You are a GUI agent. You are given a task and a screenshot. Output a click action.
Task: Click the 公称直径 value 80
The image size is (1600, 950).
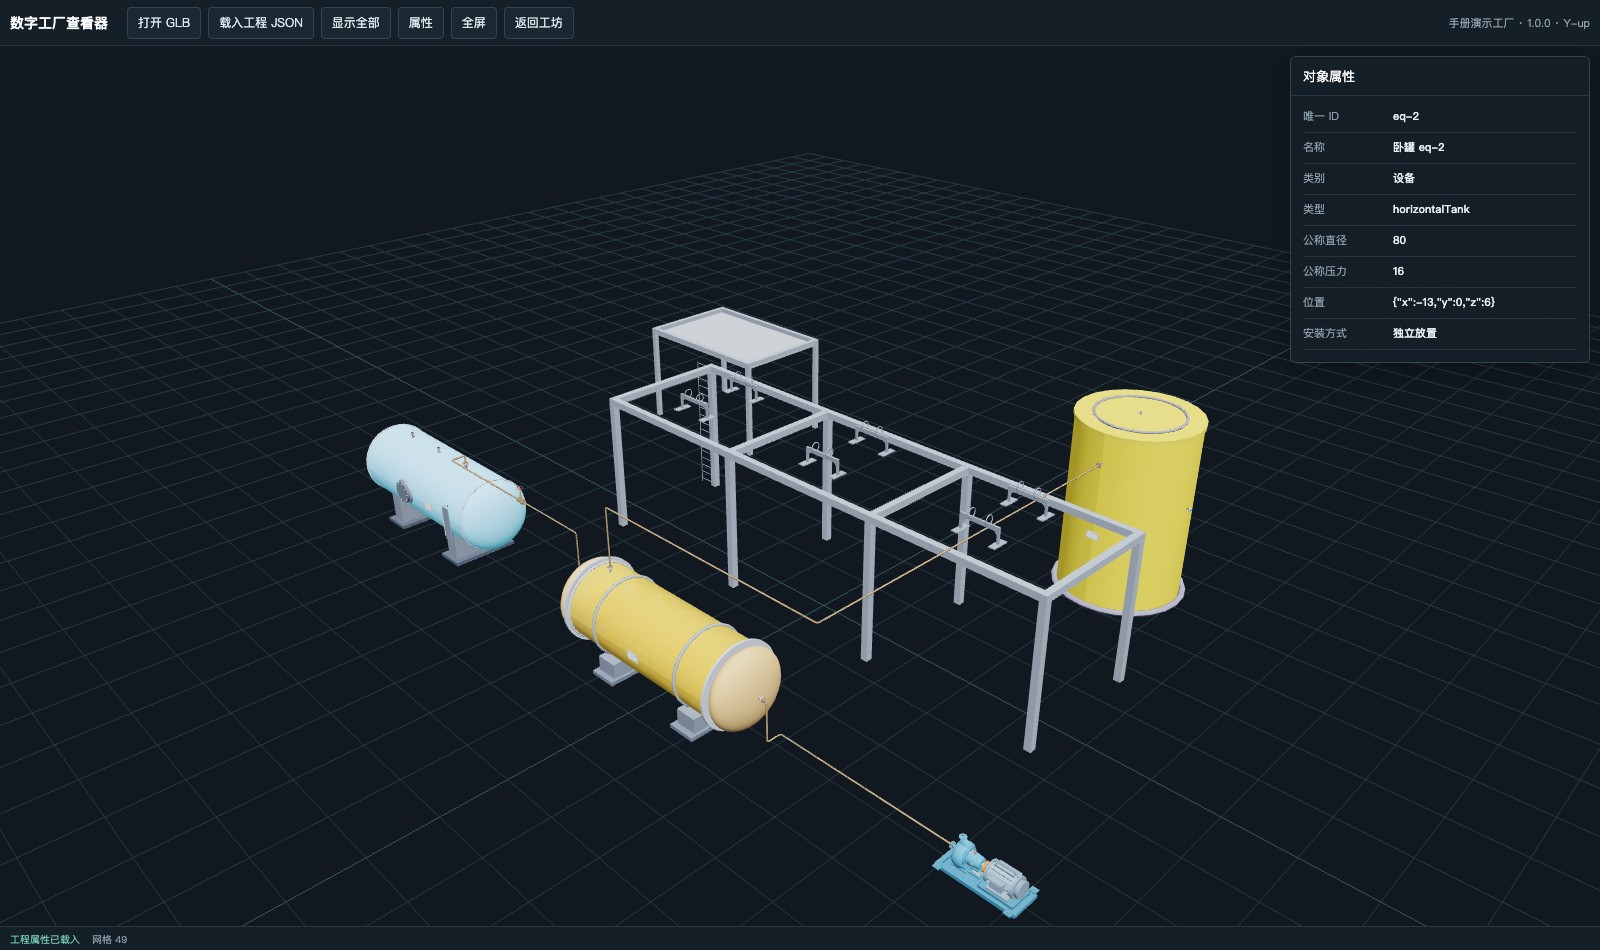click(x=1399, y=241)
